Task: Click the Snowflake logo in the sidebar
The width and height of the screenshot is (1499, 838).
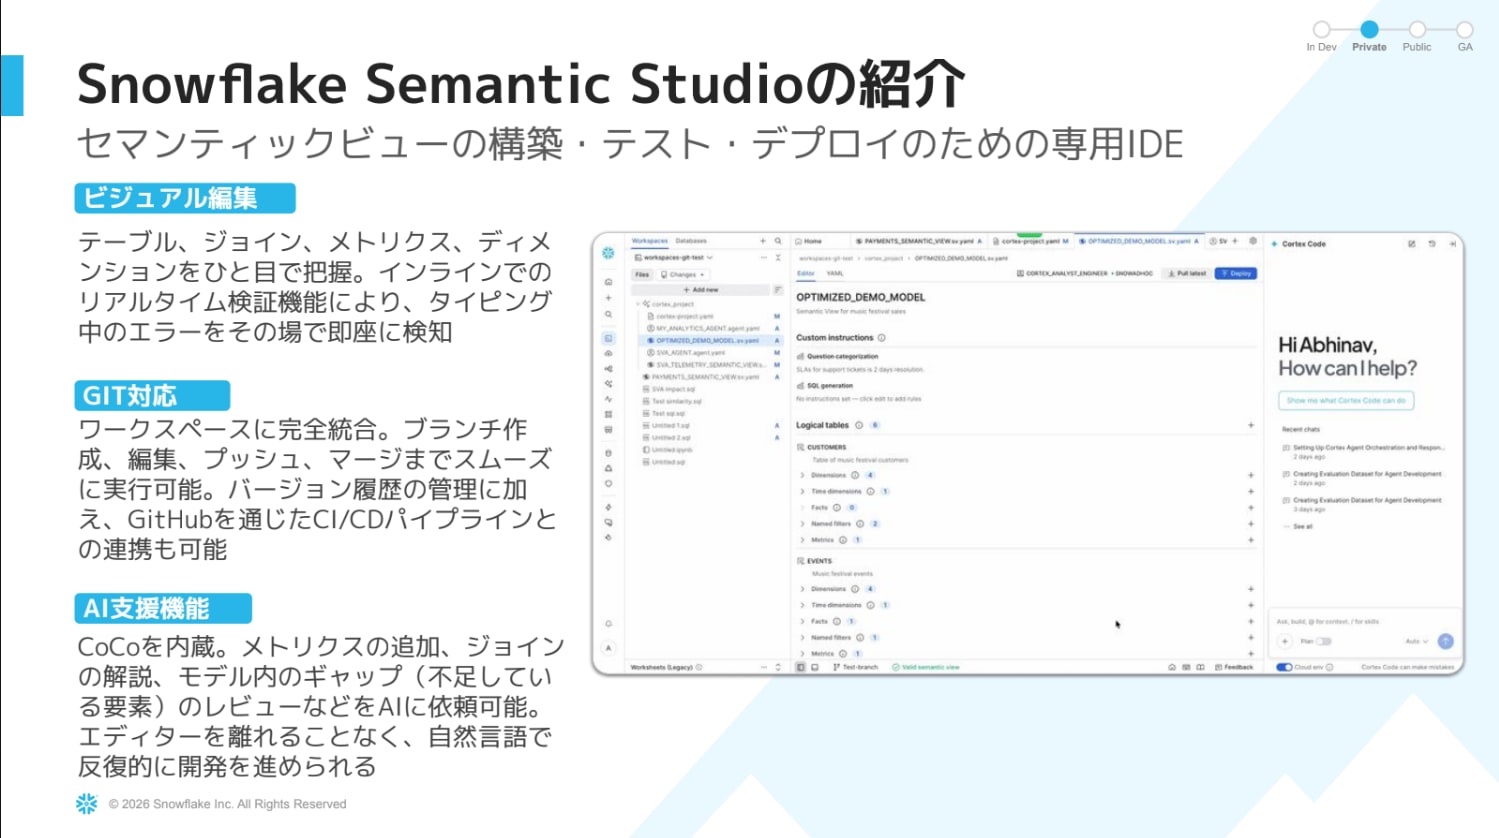Action: pyautogui.click(x=608, y=253)
